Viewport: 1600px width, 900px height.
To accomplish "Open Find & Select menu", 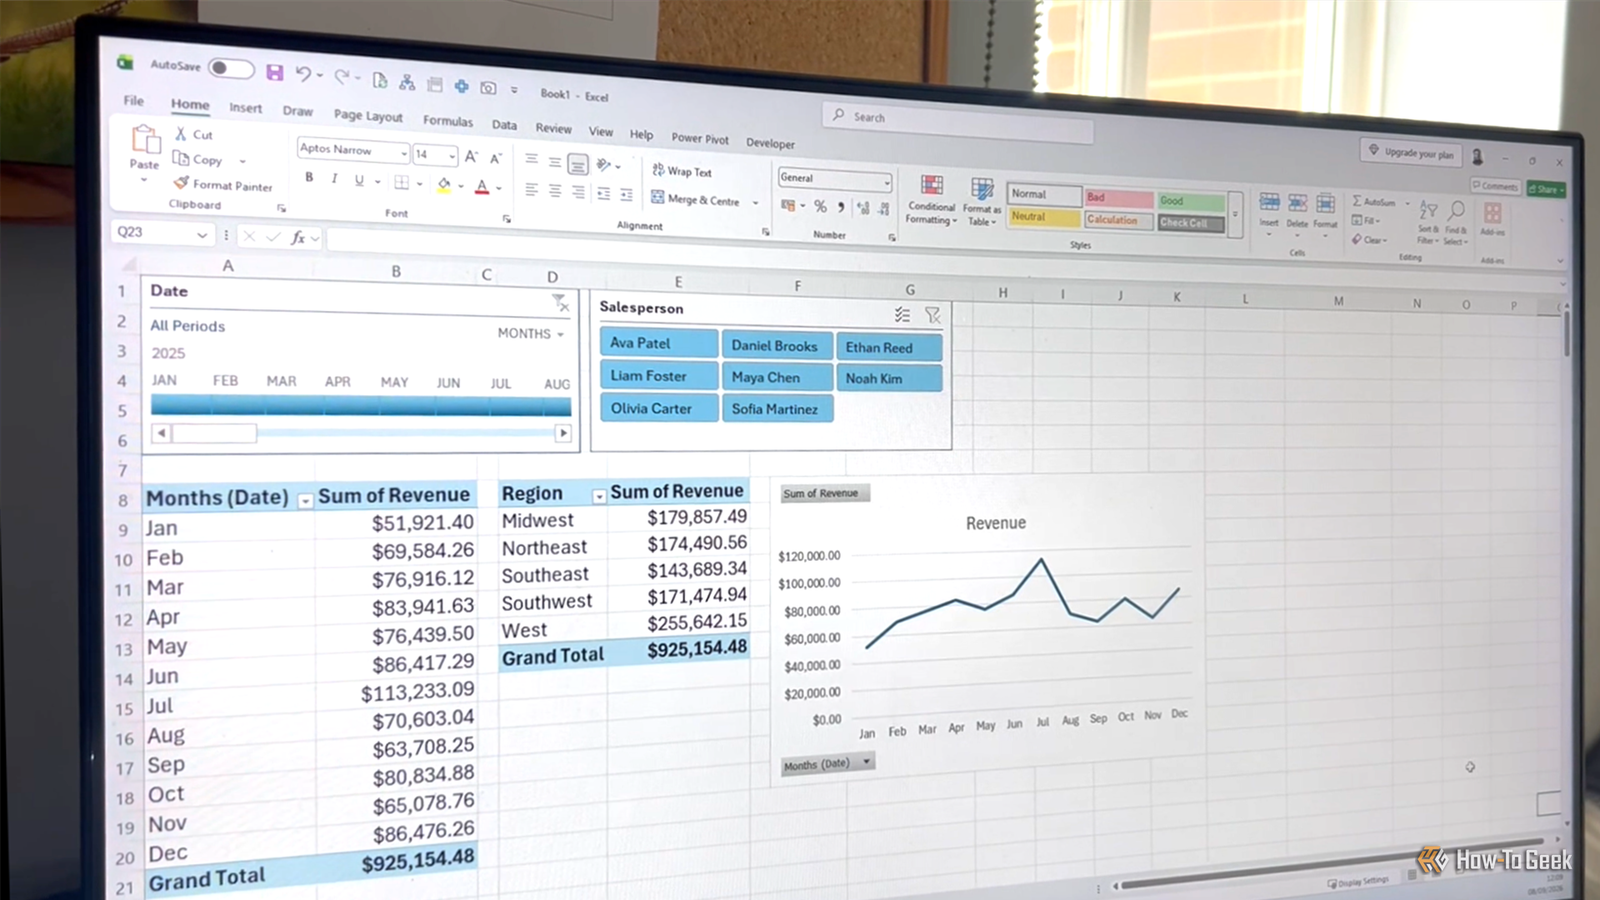I will pyautogui.click(x=1456, y=223).
